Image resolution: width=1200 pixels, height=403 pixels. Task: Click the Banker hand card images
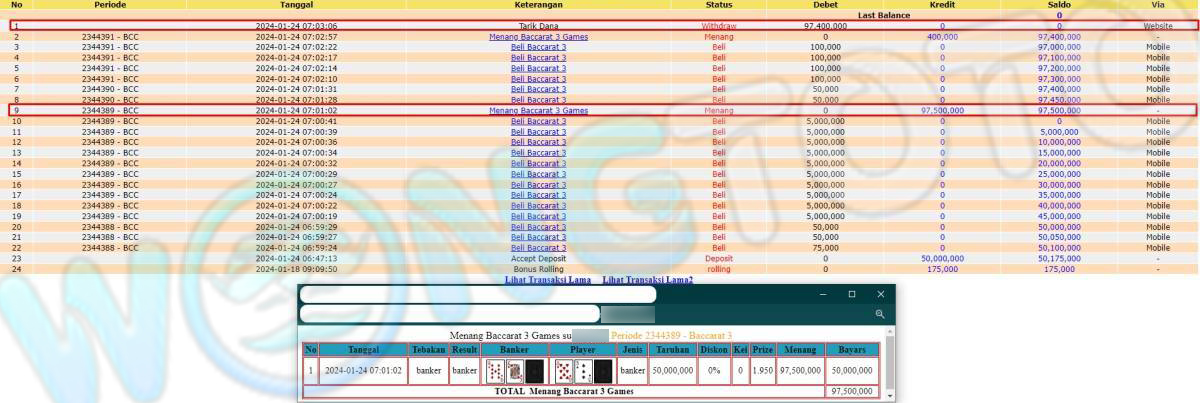[x=514, y=371]
